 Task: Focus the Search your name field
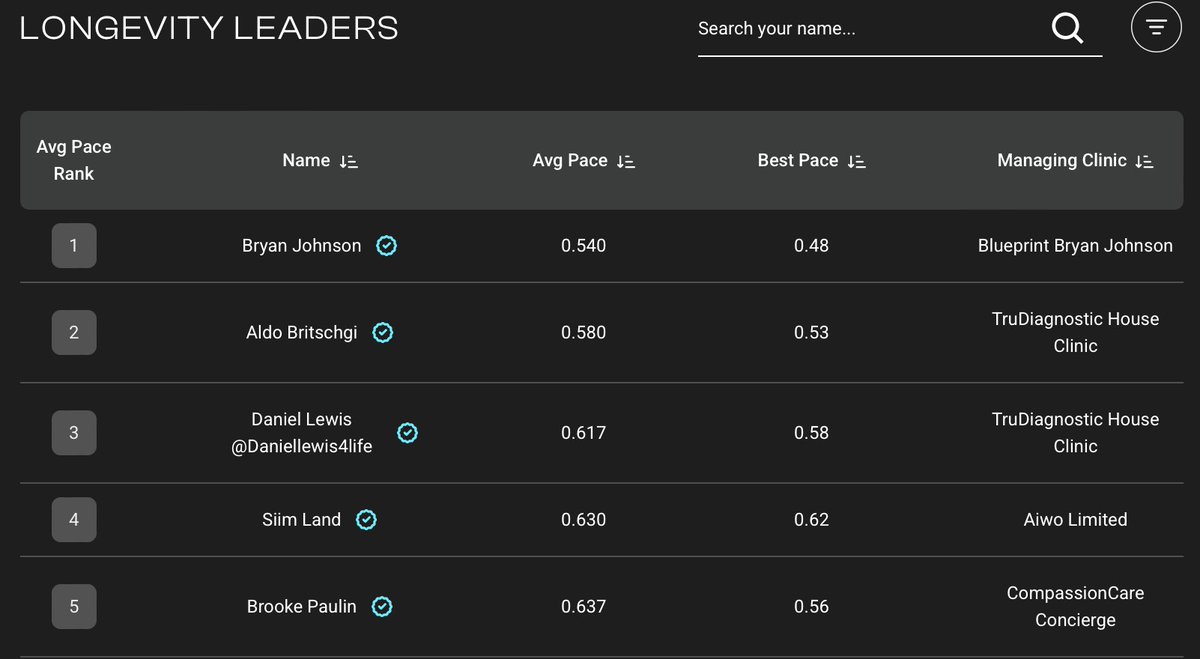click(870, 29)
